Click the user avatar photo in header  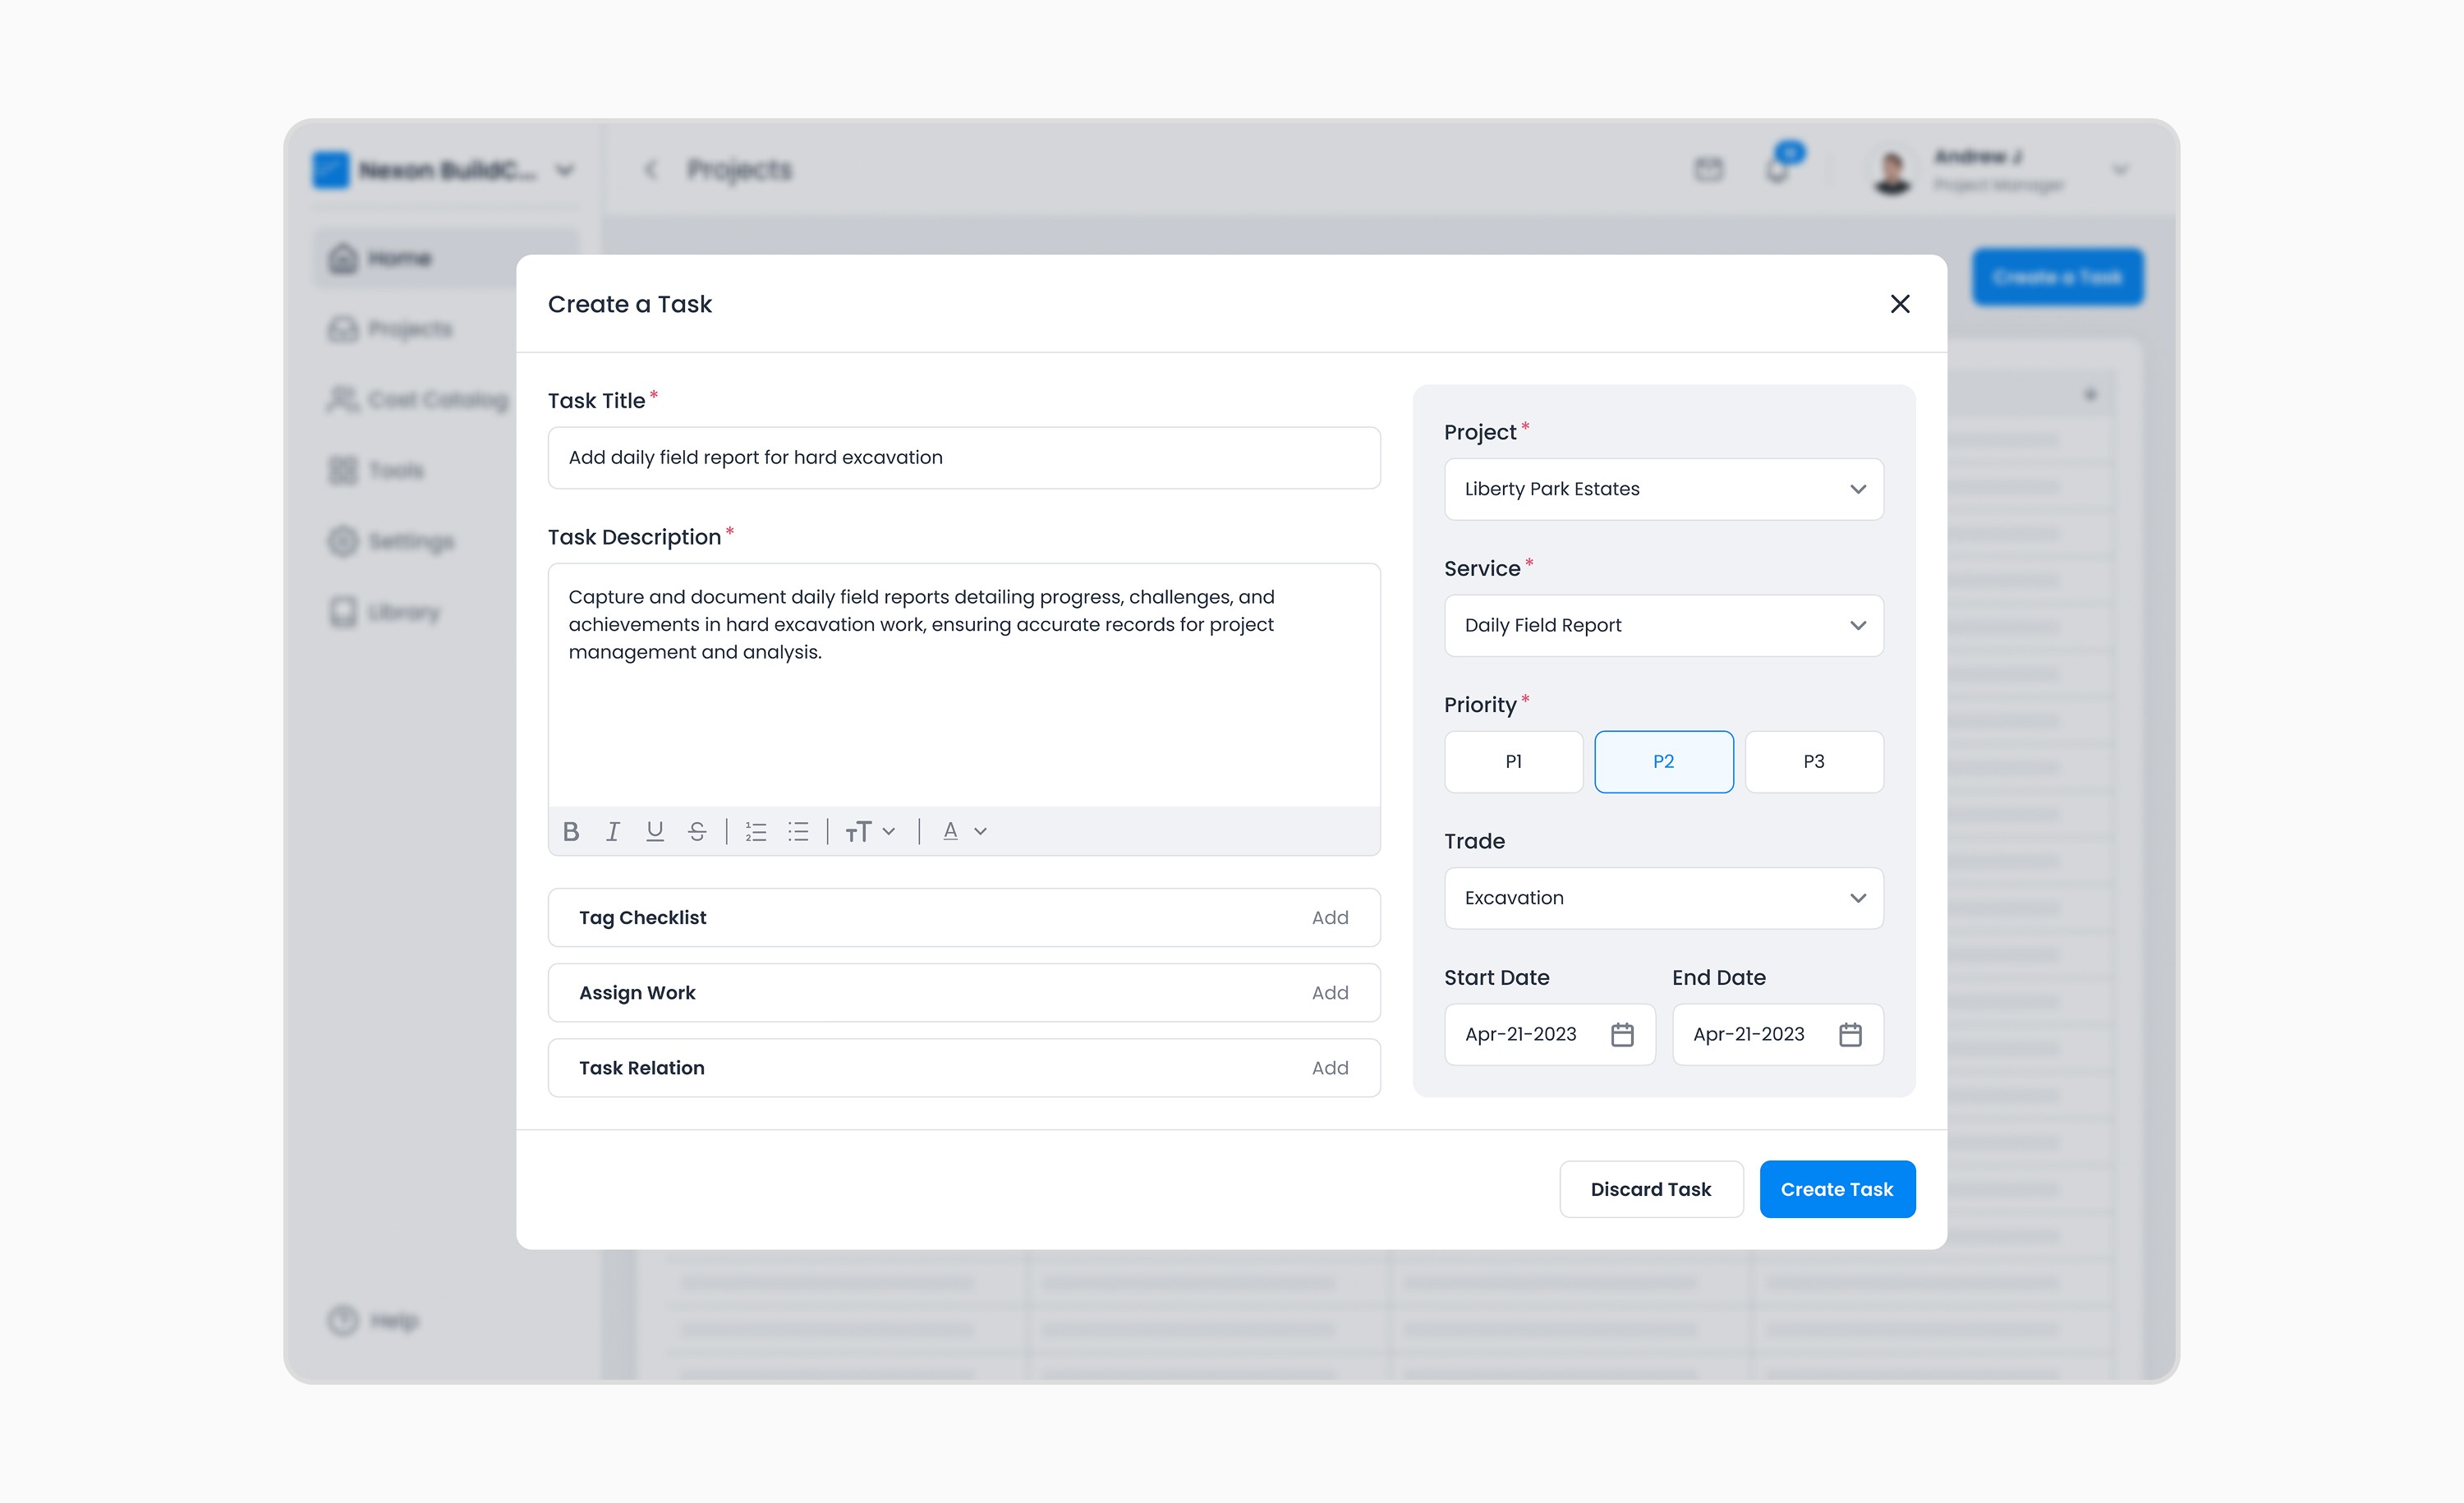(x=1892, y=171)
